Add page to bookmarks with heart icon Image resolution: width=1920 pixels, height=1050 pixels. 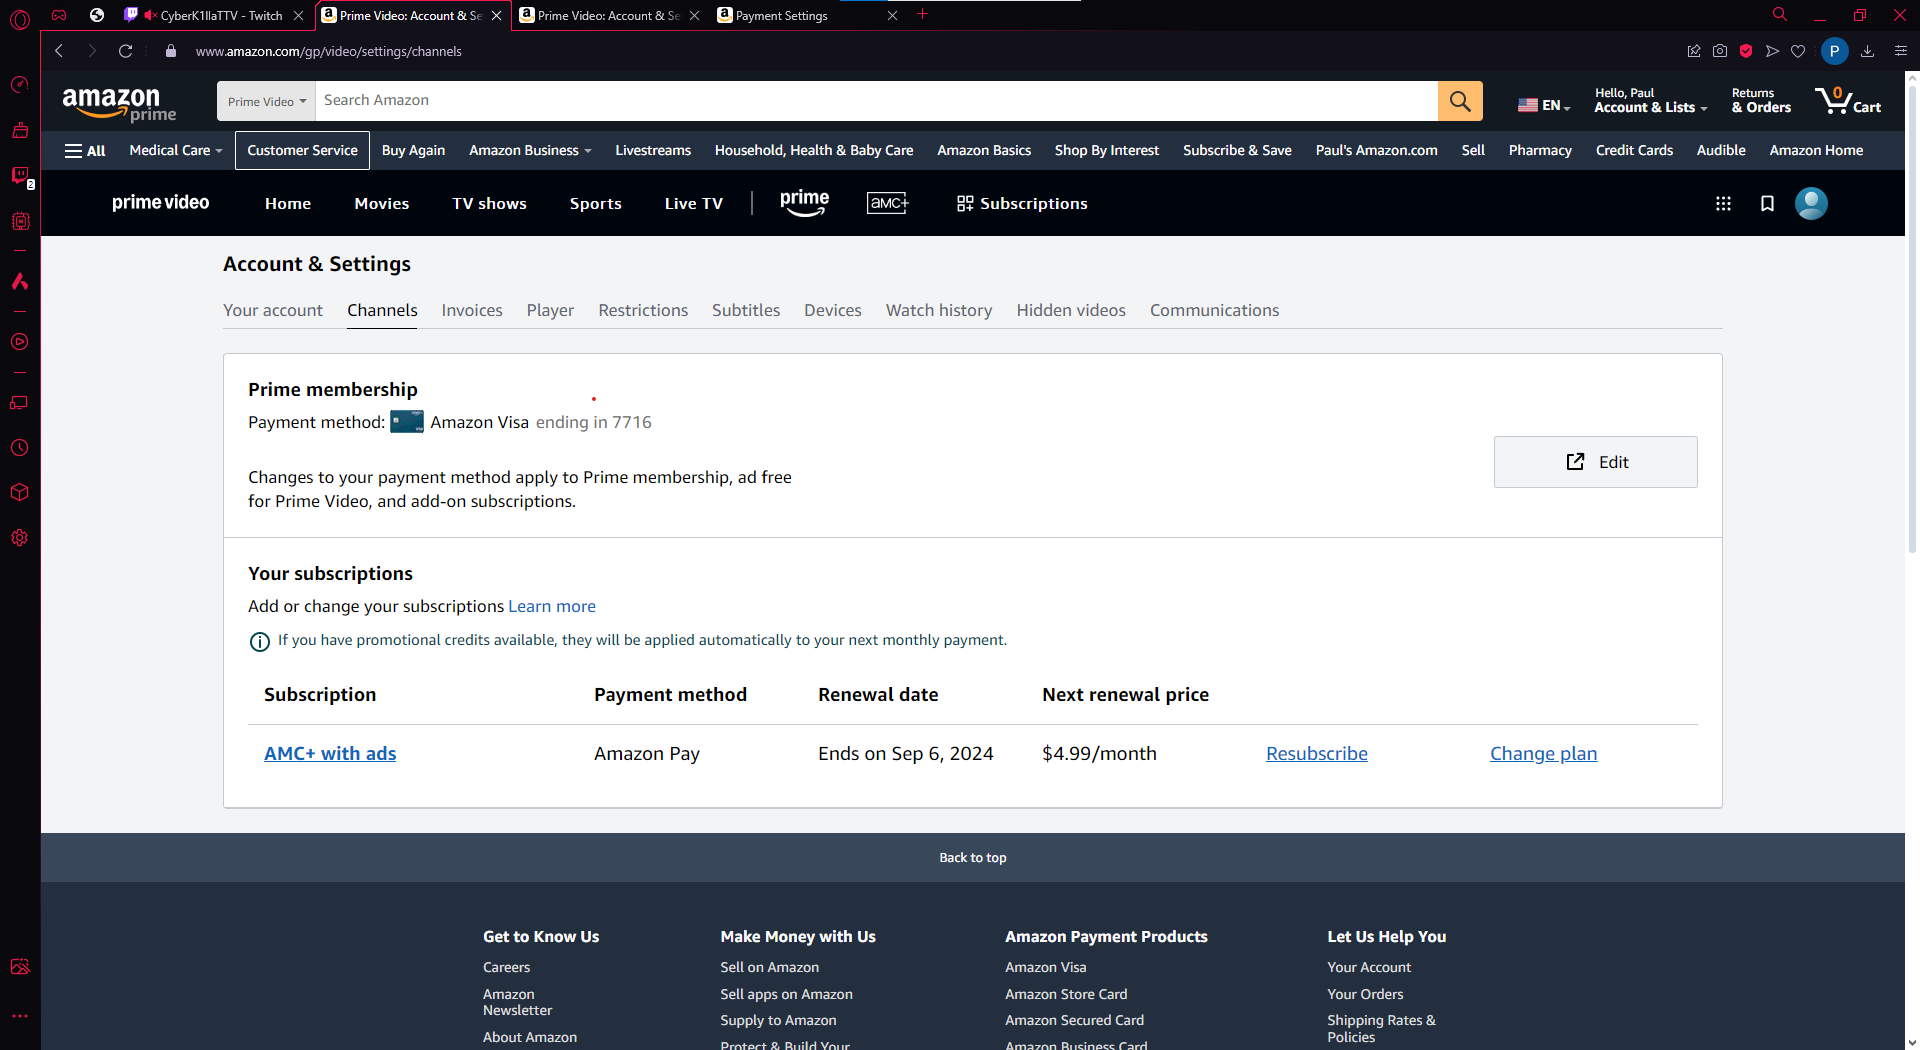point(1798,51)
